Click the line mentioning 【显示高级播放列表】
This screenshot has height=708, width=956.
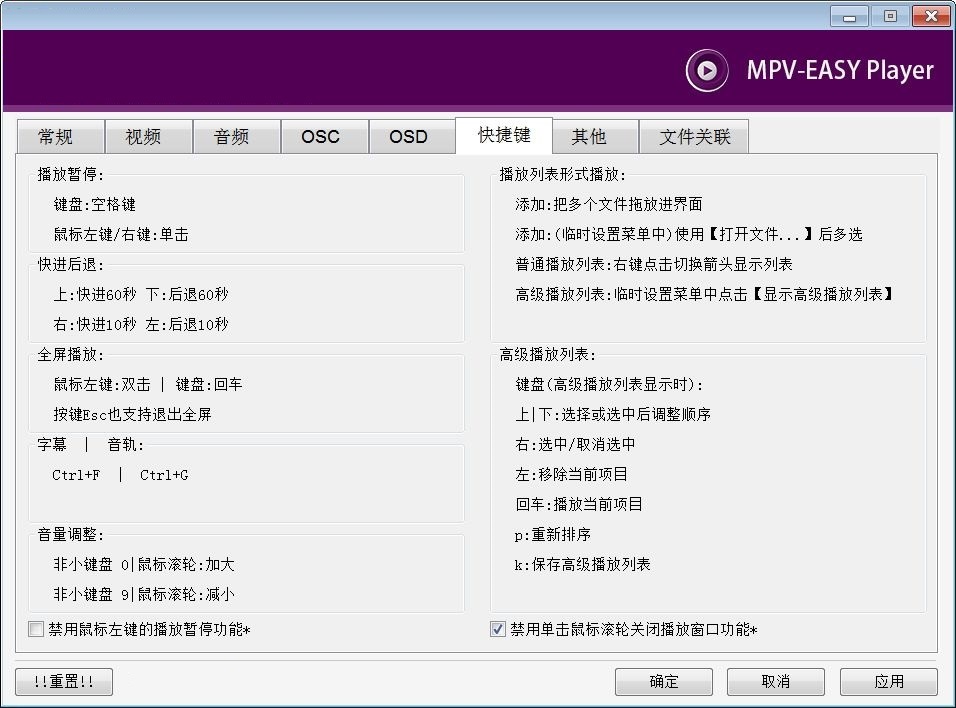704,295
